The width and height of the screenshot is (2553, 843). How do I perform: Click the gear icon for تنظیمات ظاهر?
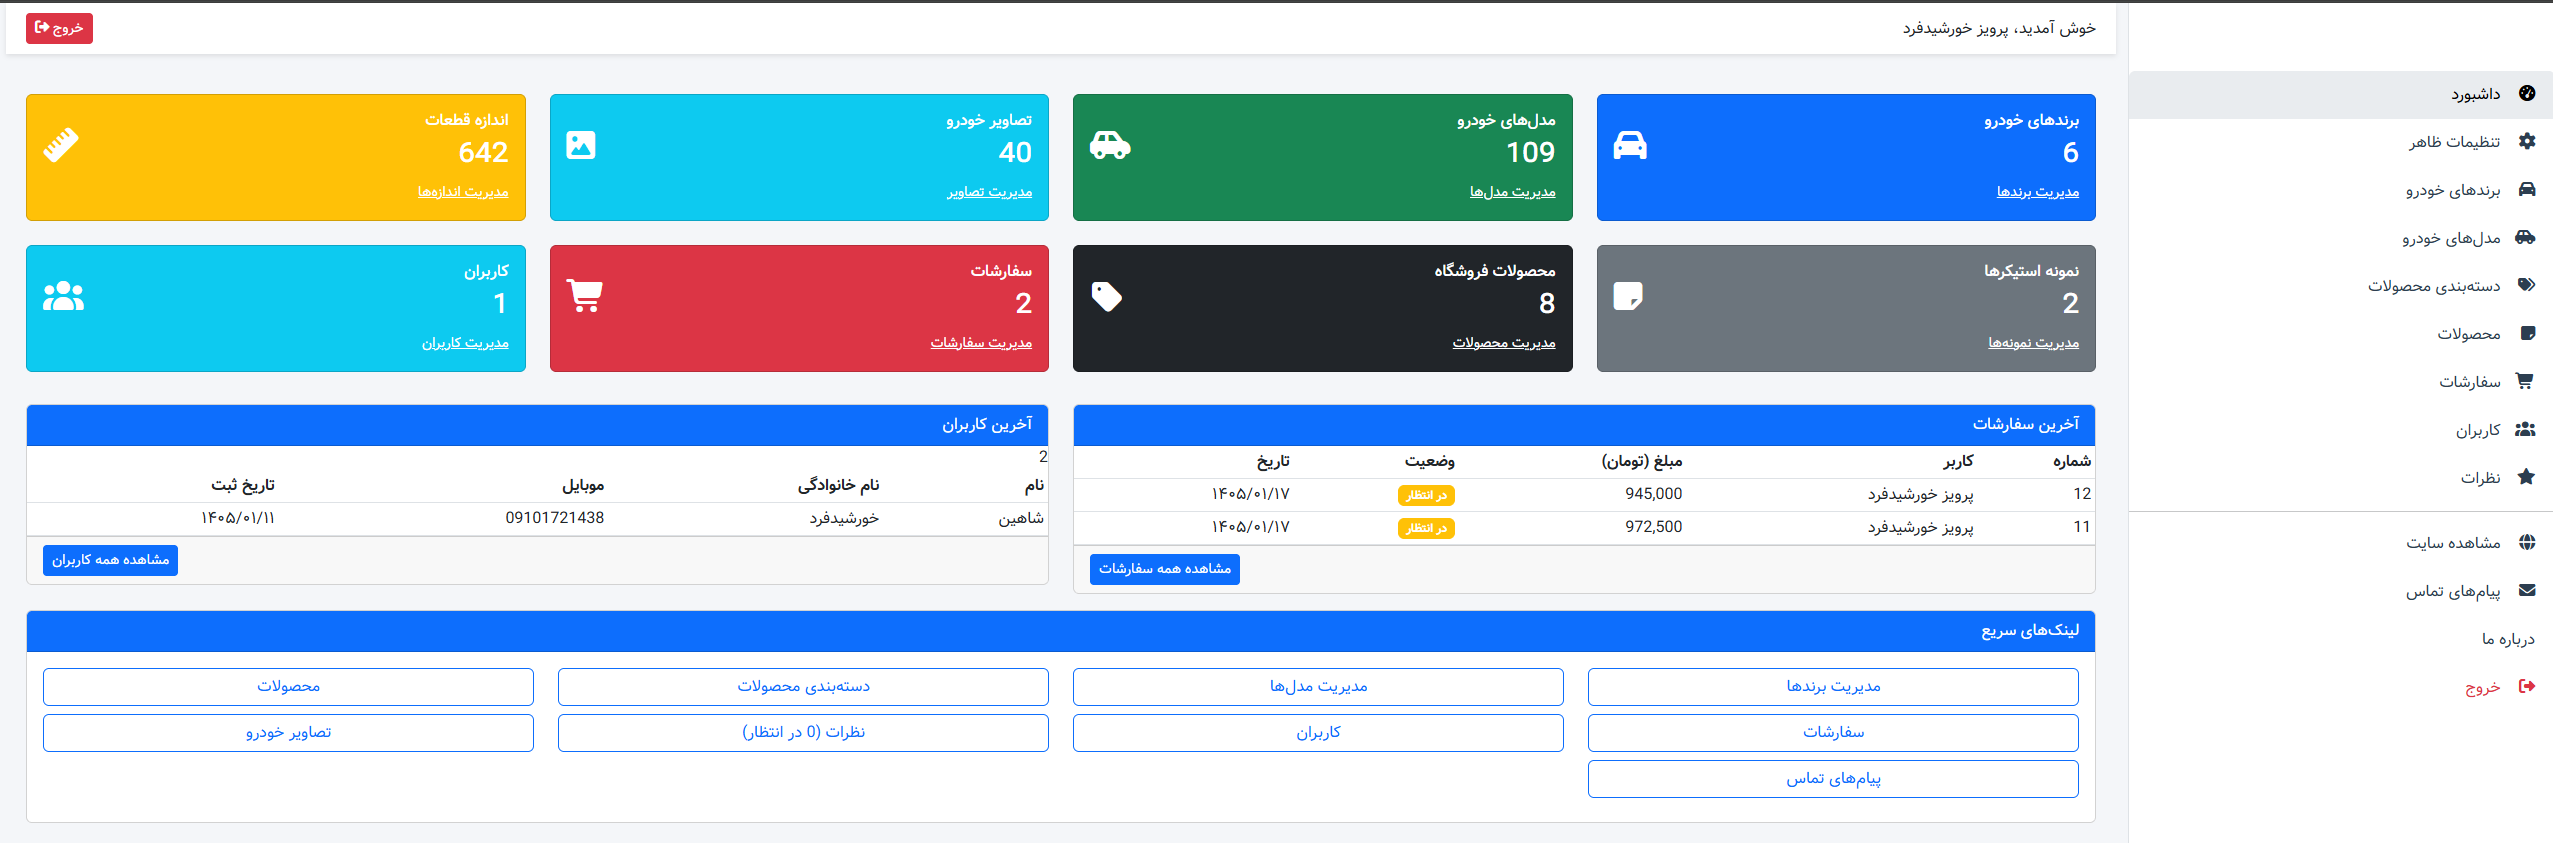[2527, 142]
